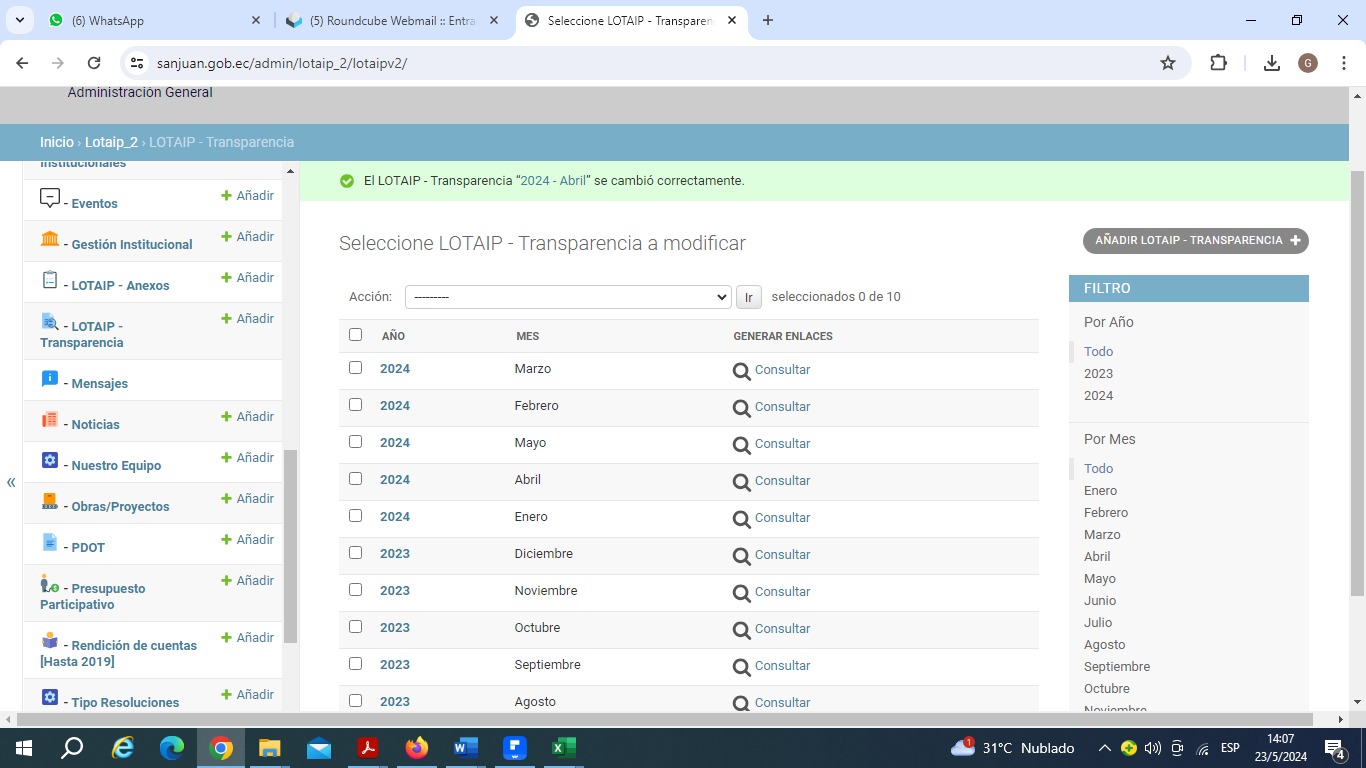Screen dimensions: 1366x768
Task: Open the Acción dropdown menu
Action: [568, 297]
